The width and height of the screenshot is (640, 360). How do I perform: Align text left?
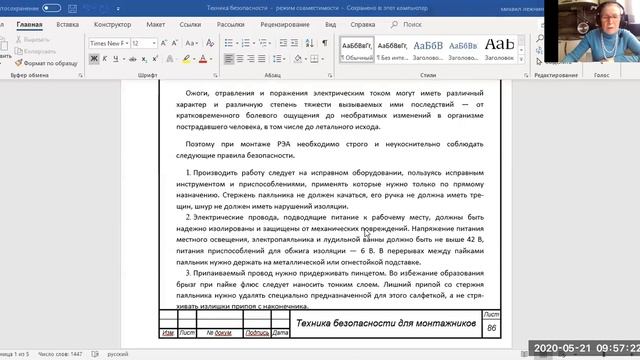[229, 59]
